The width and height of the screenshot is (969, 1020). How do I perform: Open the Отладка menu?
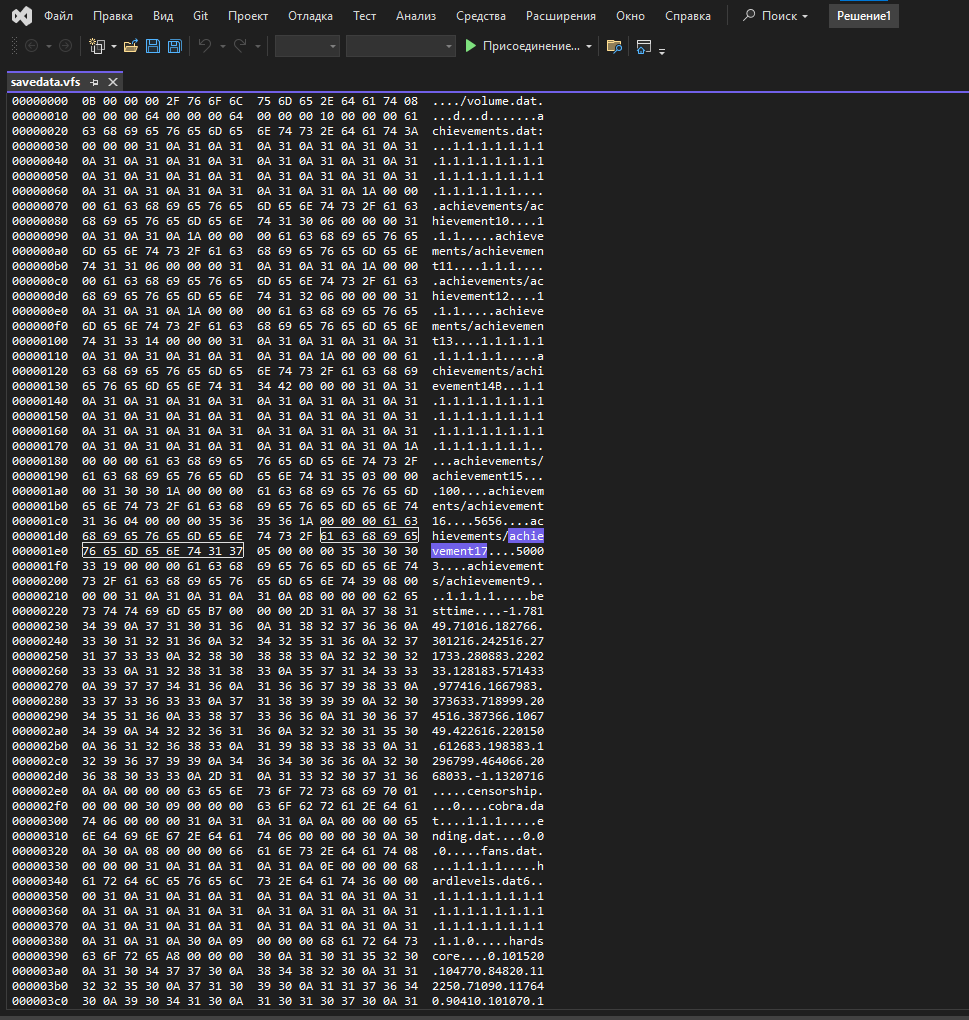[310, 16]
